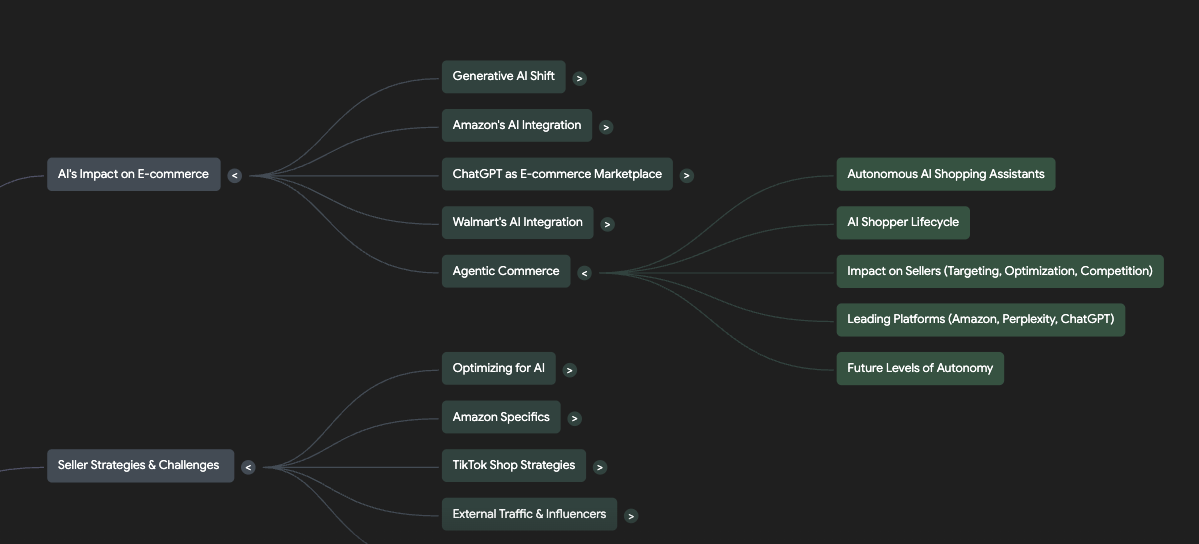1199x544 pixels.
Task: Open Autonomous AI Shopping Assistants node
Action: tap(946, 174)
